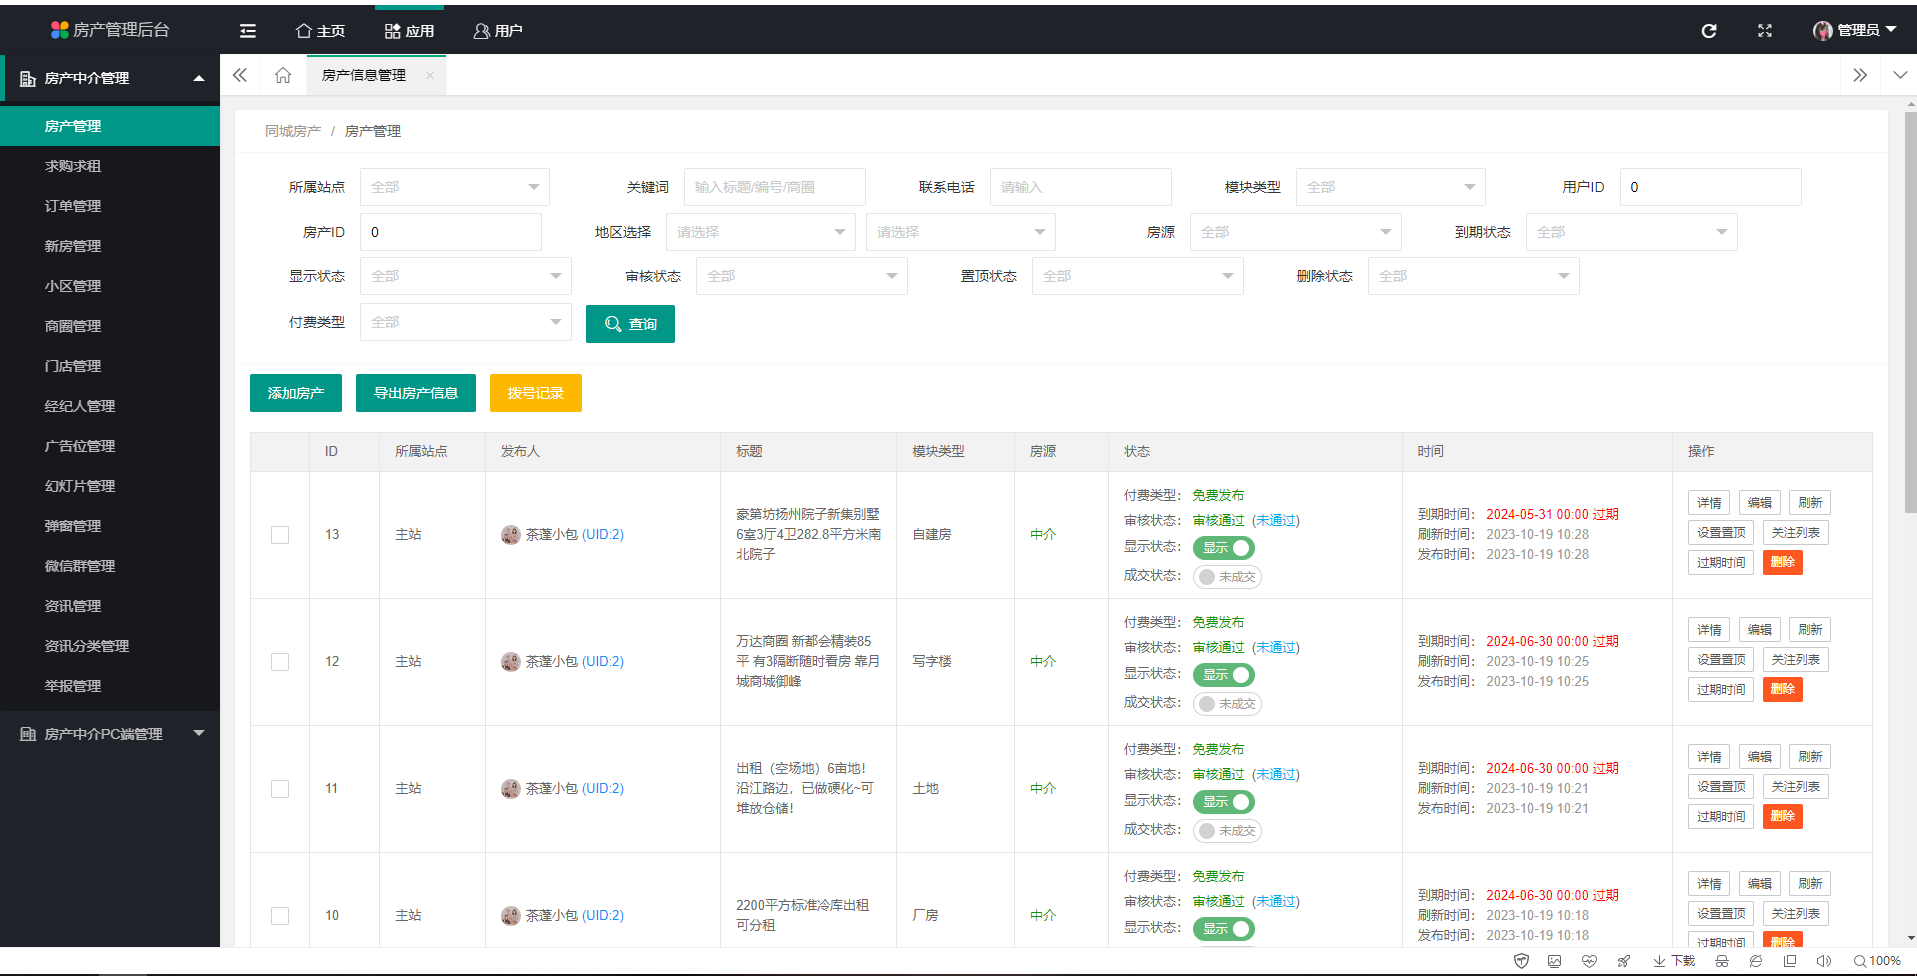Viewport: 1917px width, 976px height.
Task: Open the 应用 top menu
Action: [x=409, y=31]
